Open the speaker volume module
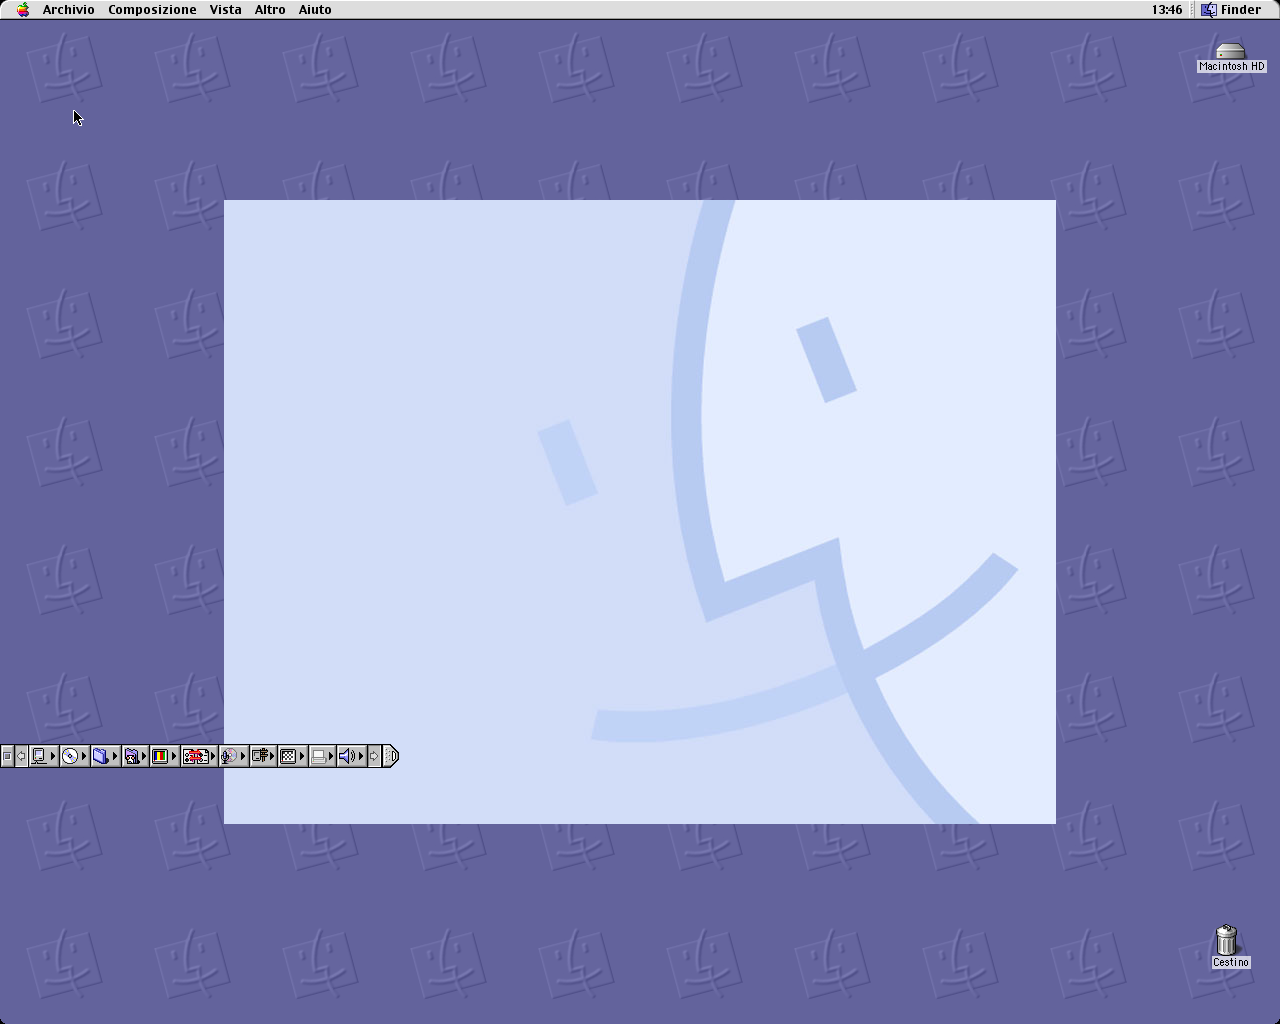The width and height of the screenshot is (1280, 1024). tap(351, 756)
